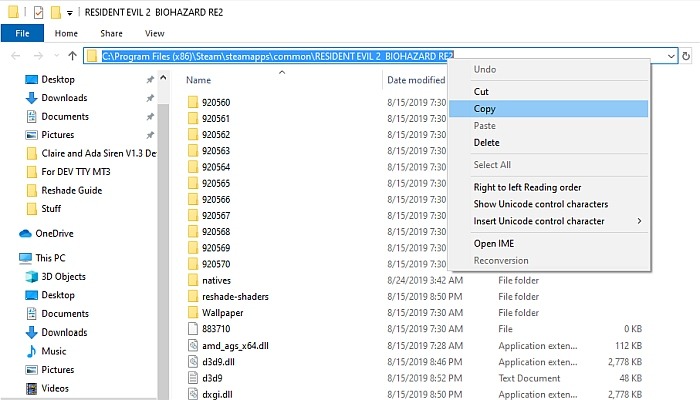Choose Copy in the context menu
This screenshot has width=700, height=400.
click(x=548, y=108)
